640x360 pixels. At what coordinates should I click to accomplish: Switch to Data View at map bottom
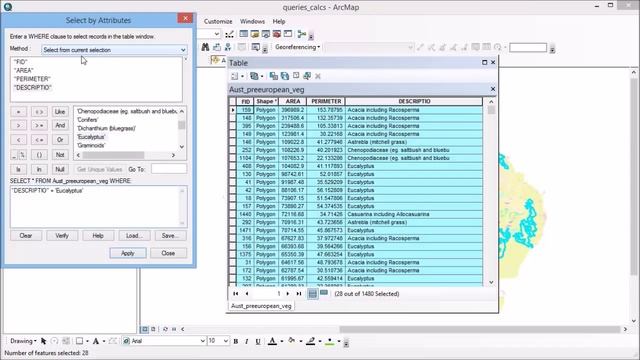(145, 329)
